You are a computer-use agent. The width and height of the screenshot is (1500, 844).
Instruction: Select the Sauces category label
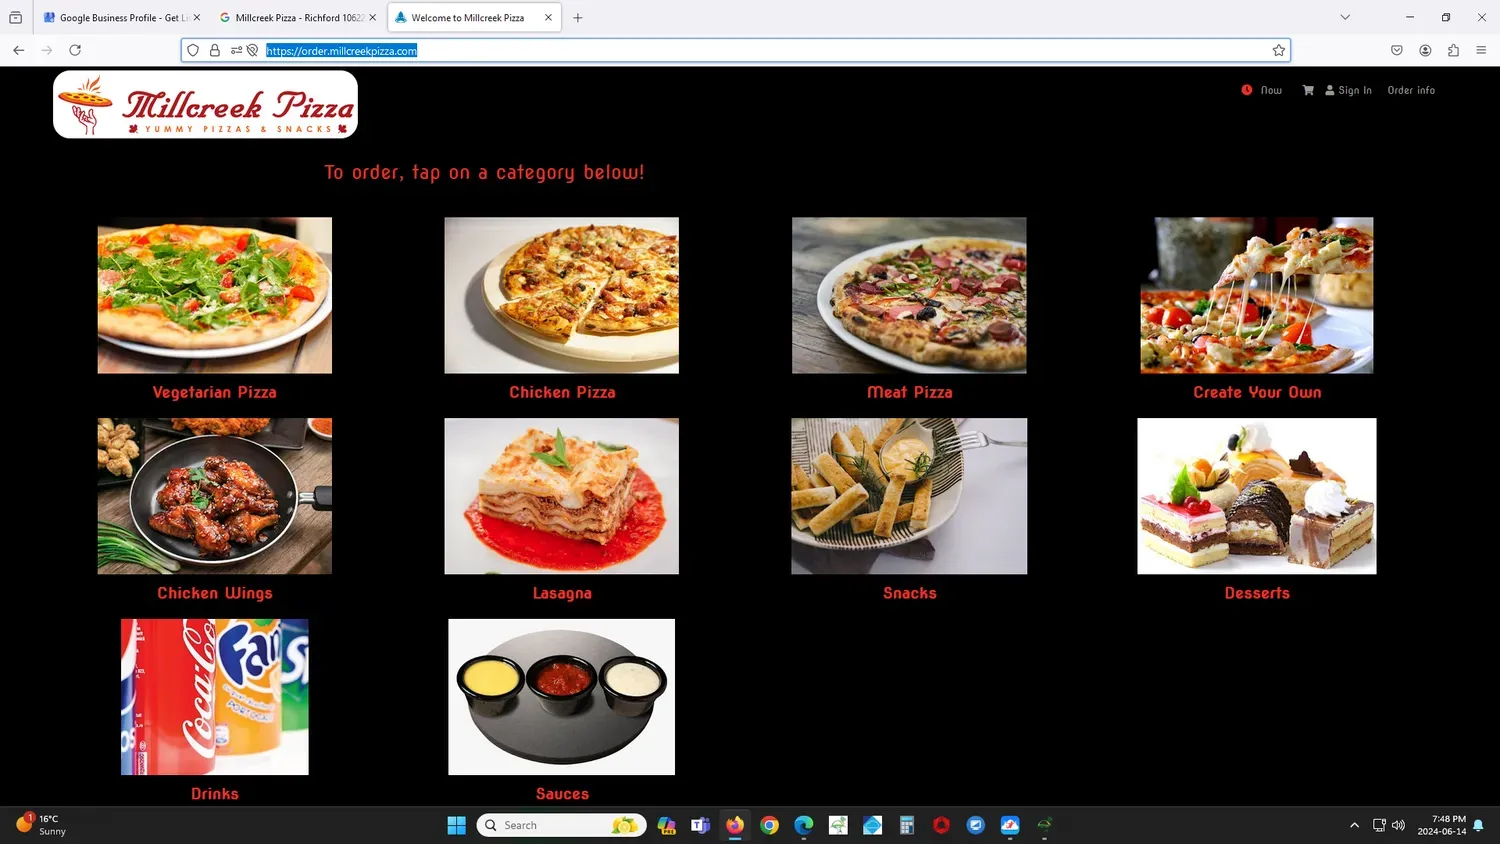click(x=562, y=794)
